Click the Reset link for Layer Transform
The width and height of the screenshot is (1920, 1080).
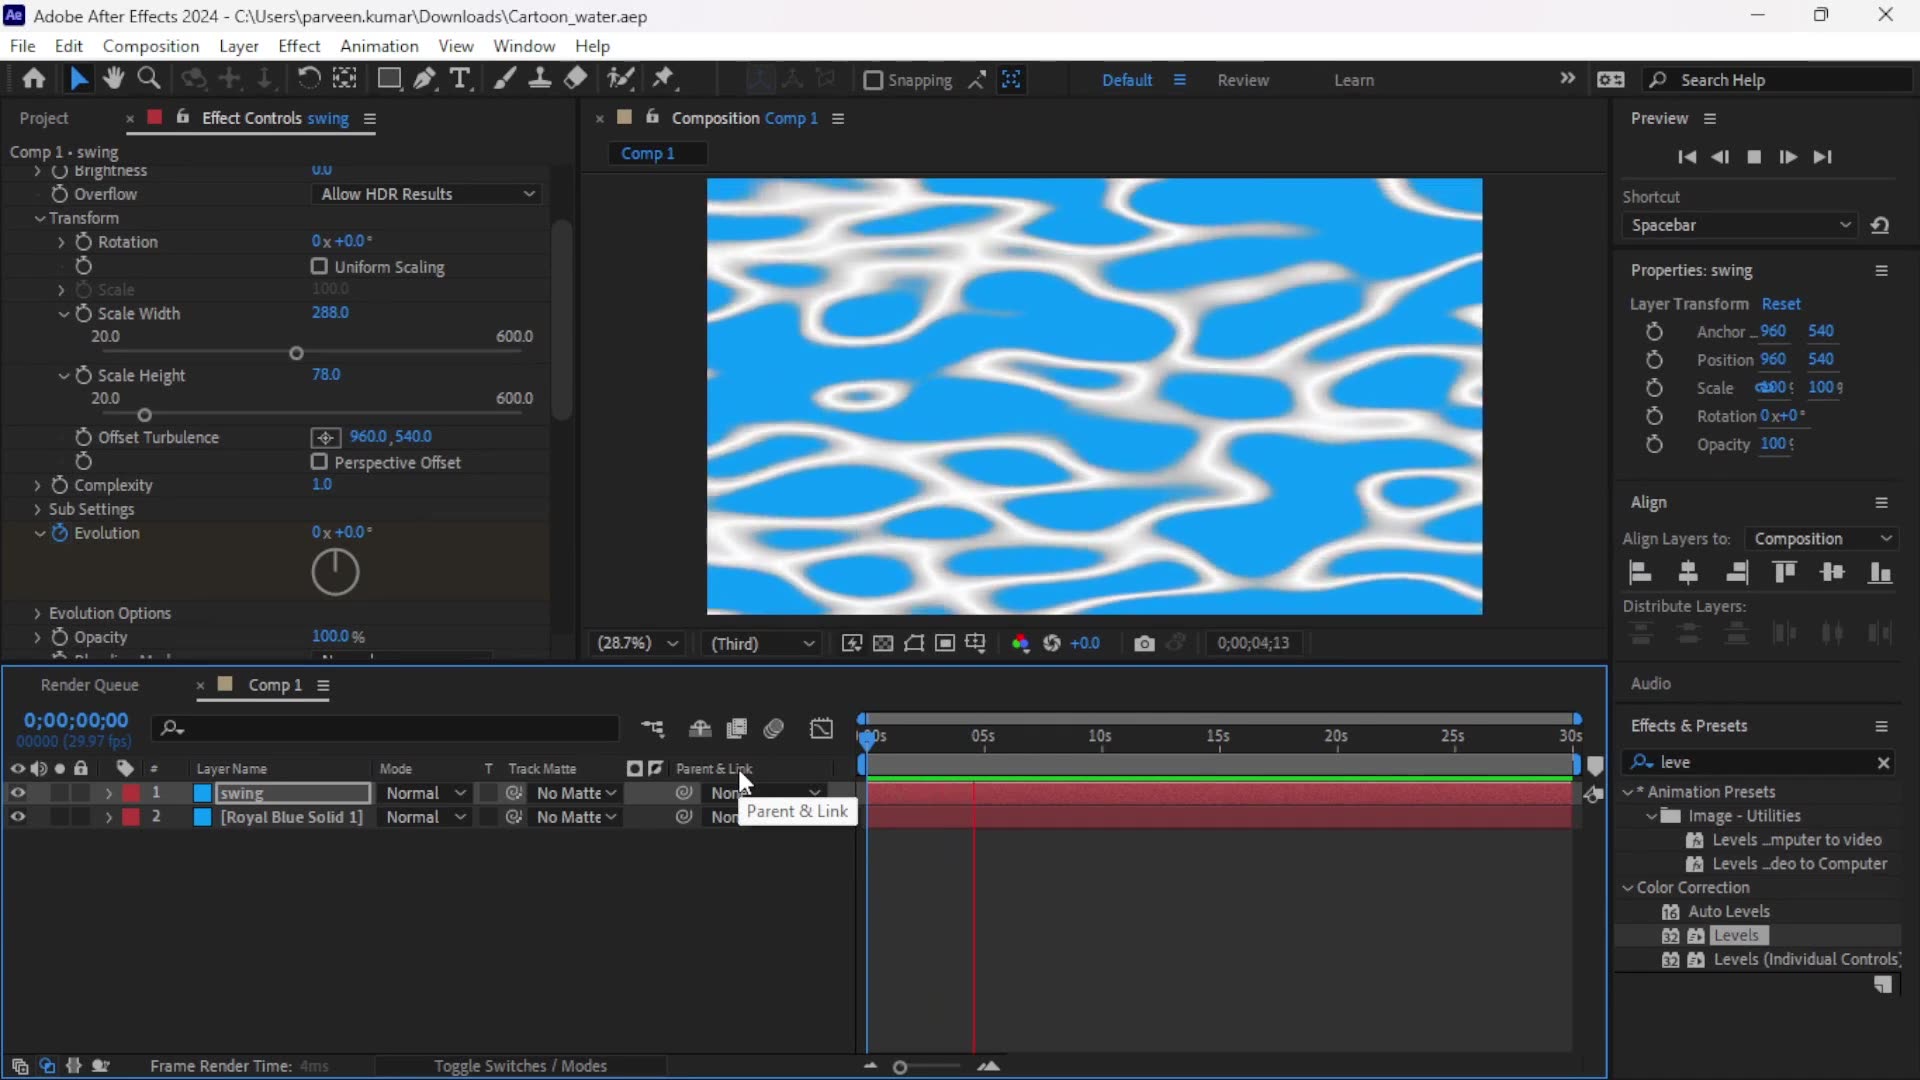click(x=1781, y=303)
